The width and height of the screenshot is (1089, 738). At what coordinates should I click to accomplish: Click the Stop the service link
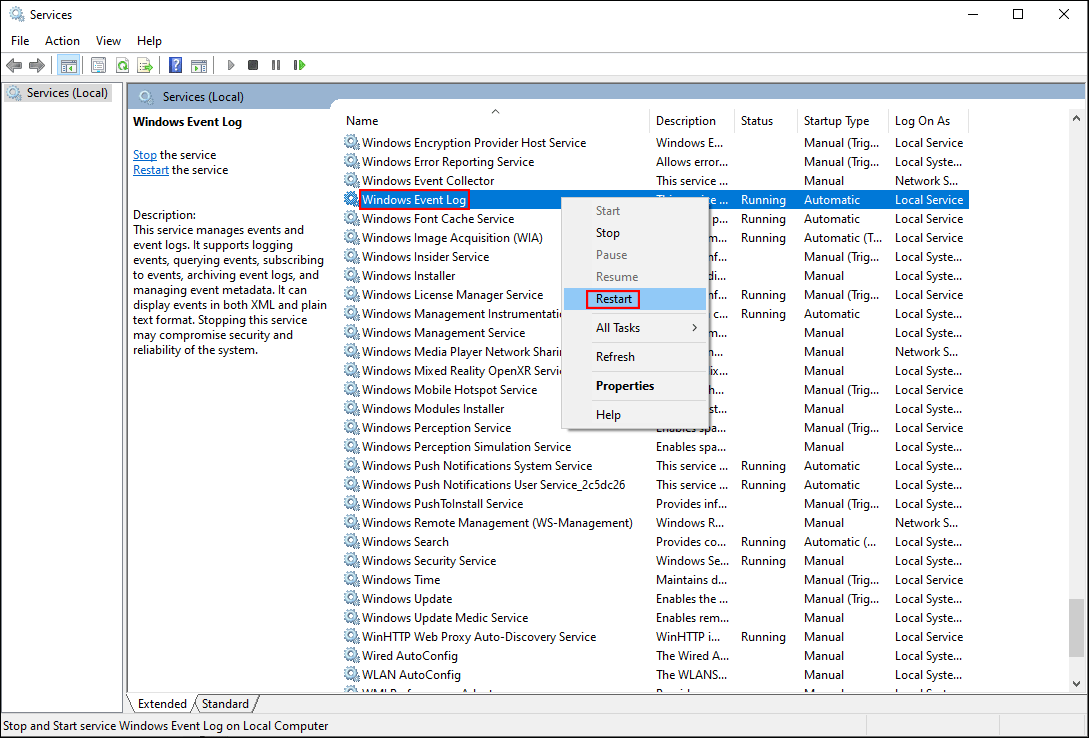point(145,155)
